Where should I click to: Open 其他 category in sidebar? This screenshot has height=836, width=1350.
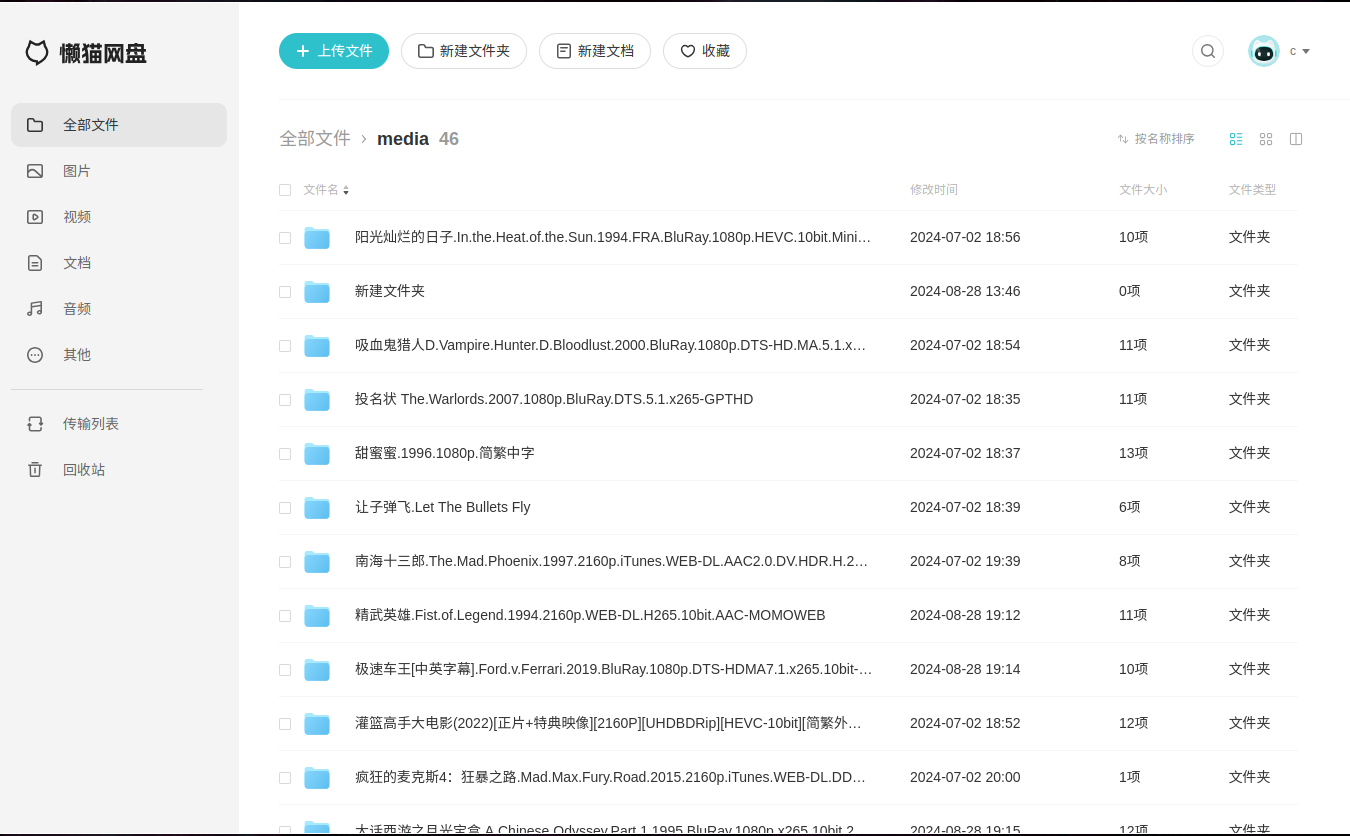[119, 355]
